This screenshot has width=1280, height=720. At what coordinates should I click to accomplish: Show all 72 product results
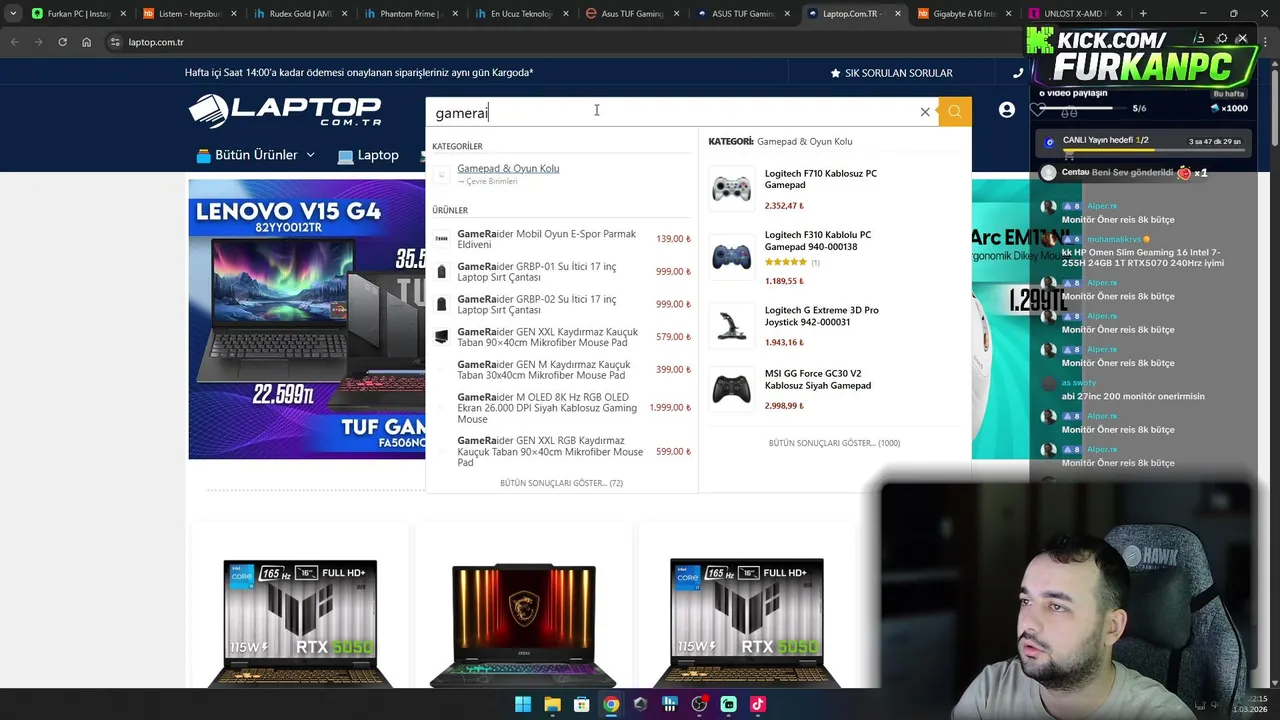561,483
